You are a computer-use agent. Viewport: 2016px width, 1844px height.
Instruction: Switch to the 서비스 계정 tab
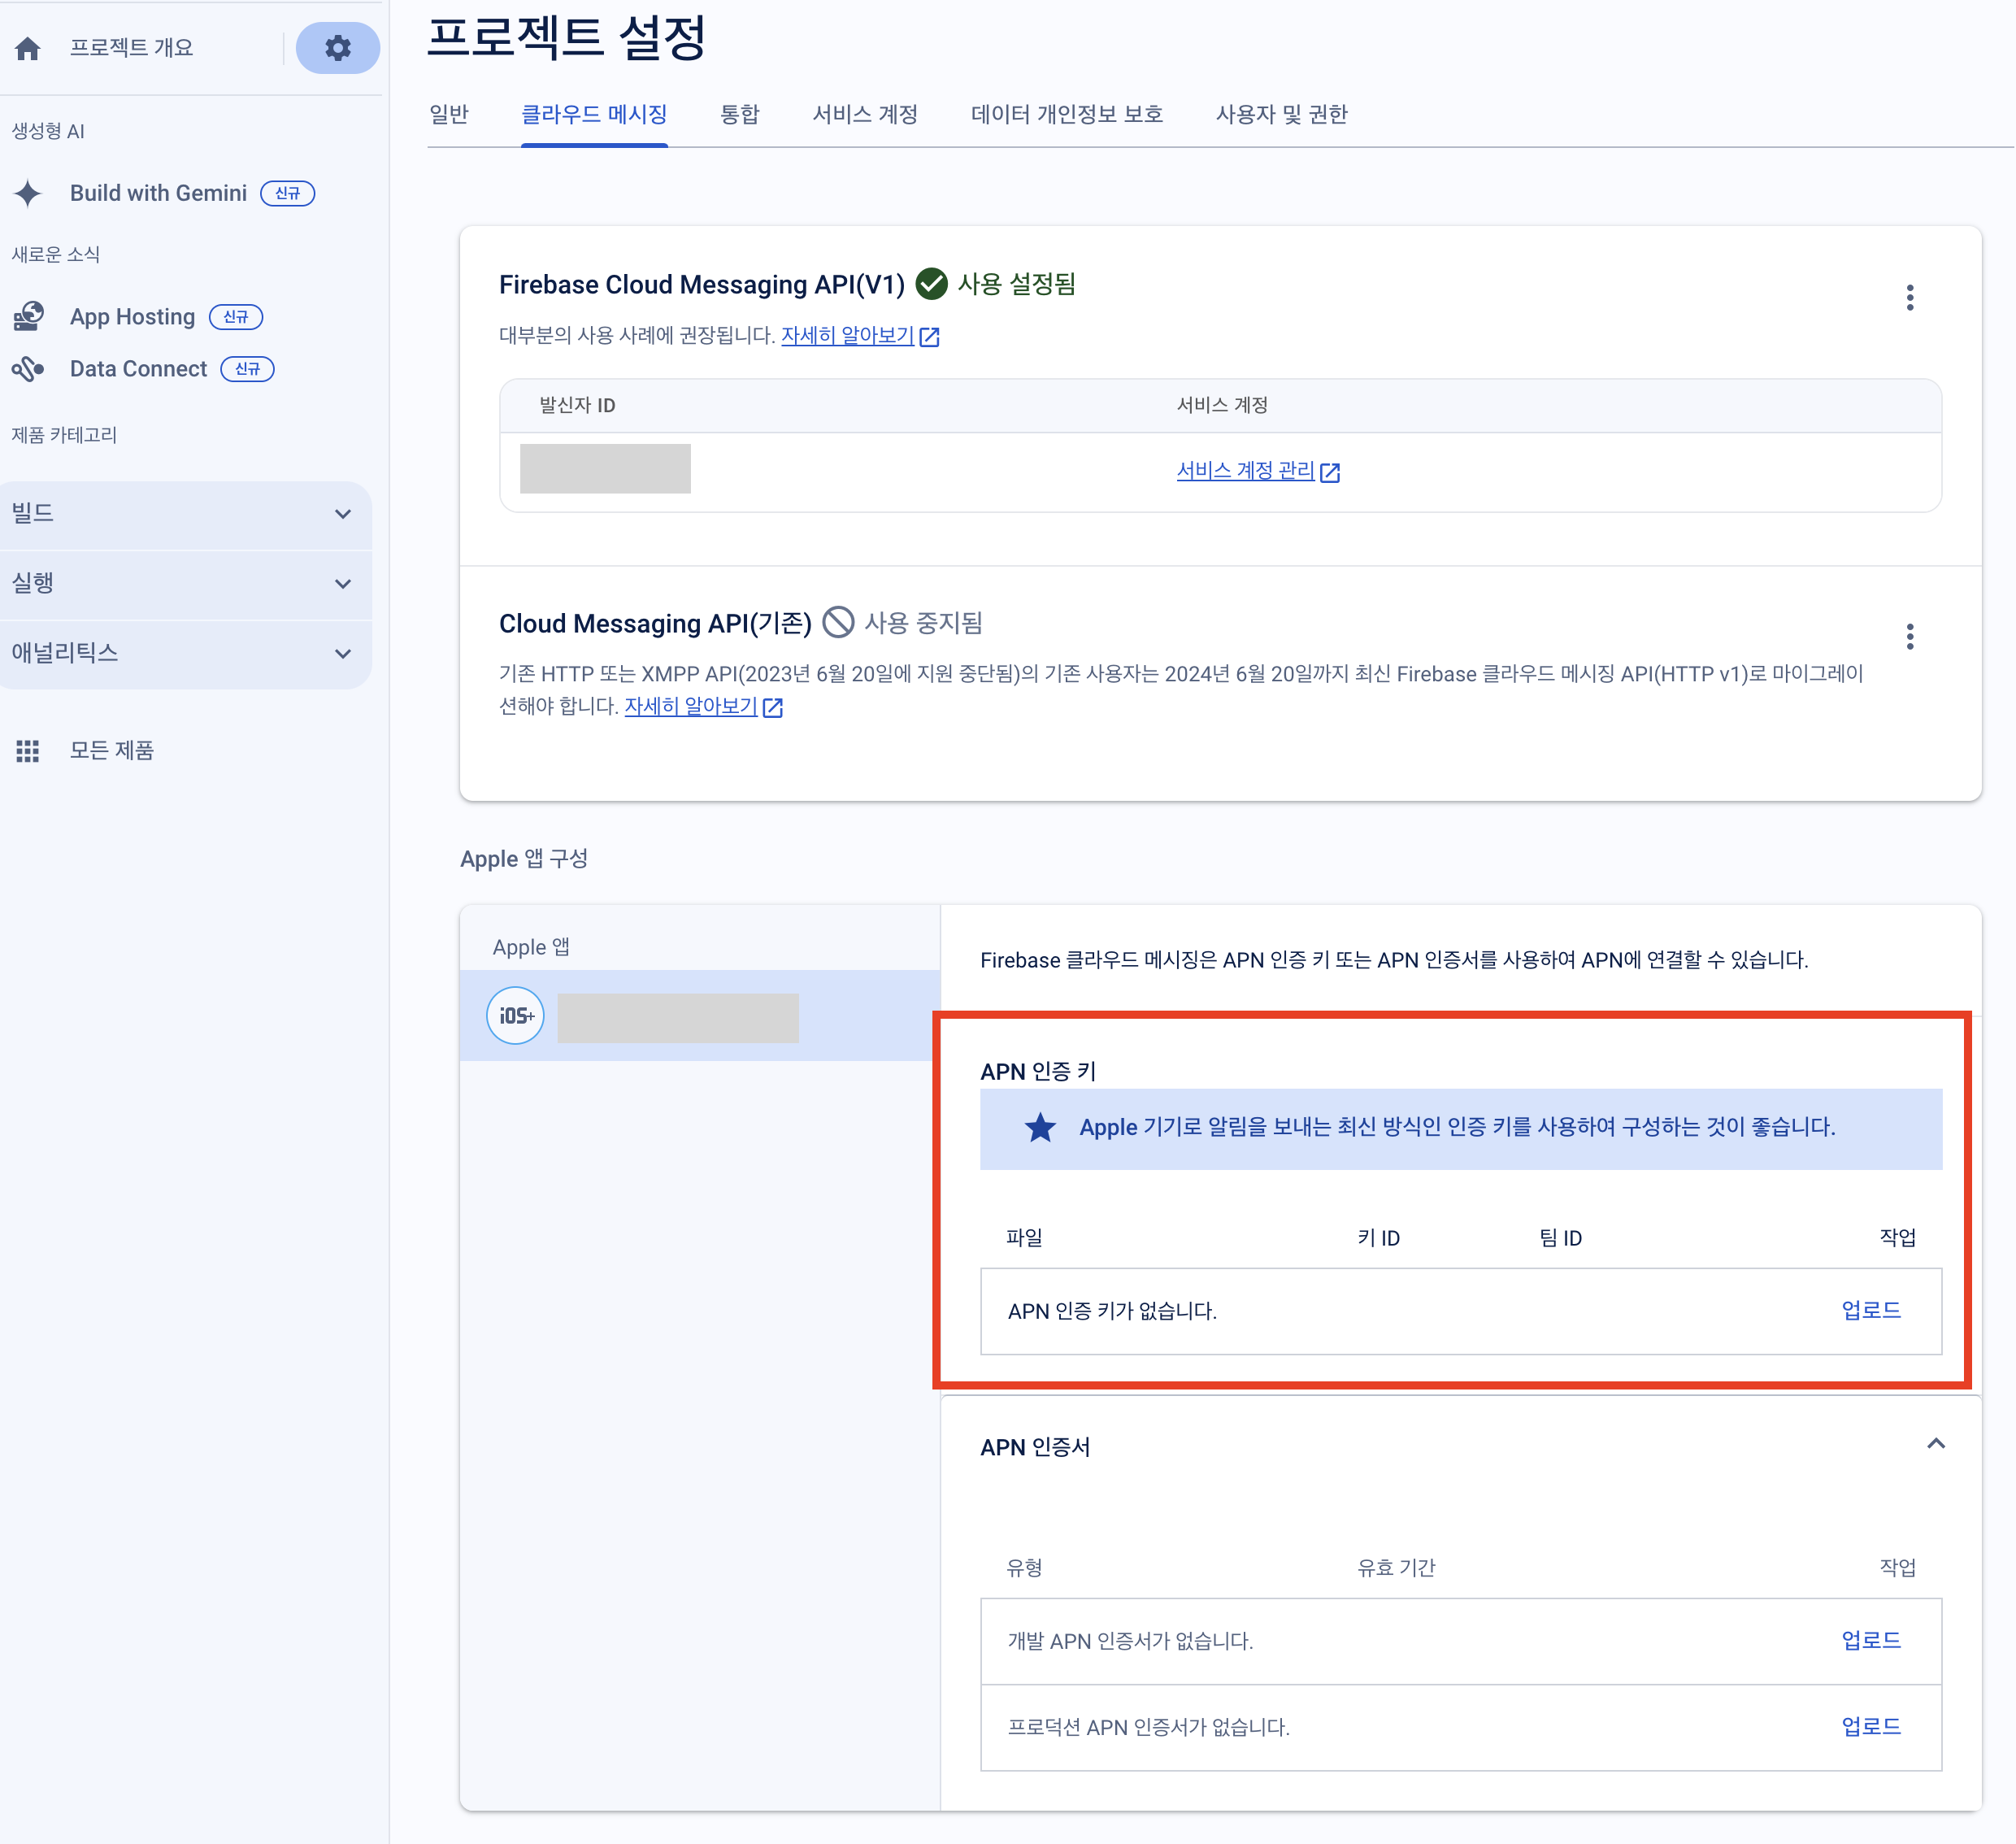(x=865, y=115)
